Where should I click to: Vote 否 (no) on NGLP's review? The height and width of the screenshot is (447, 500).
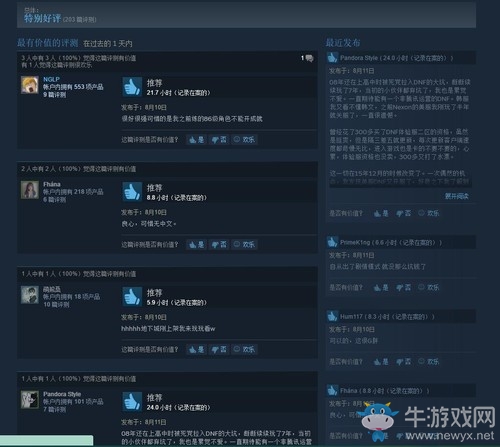coord(219,140)
